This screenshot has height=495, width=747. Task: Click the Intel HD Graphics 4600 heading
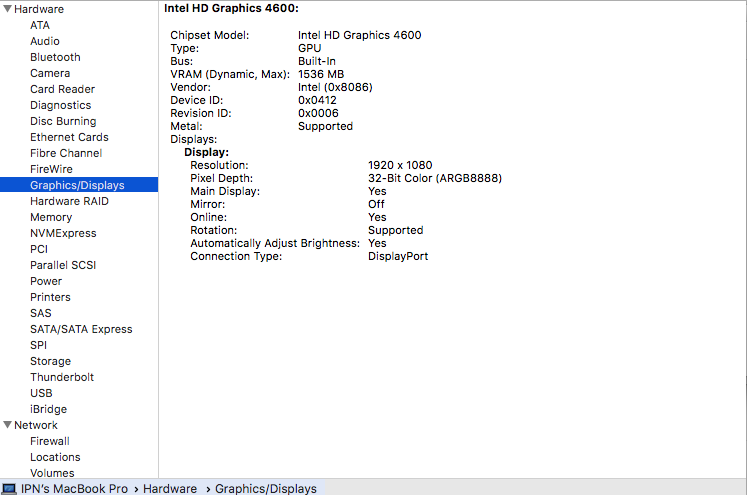pyautogui.click(x=231, y=8)
